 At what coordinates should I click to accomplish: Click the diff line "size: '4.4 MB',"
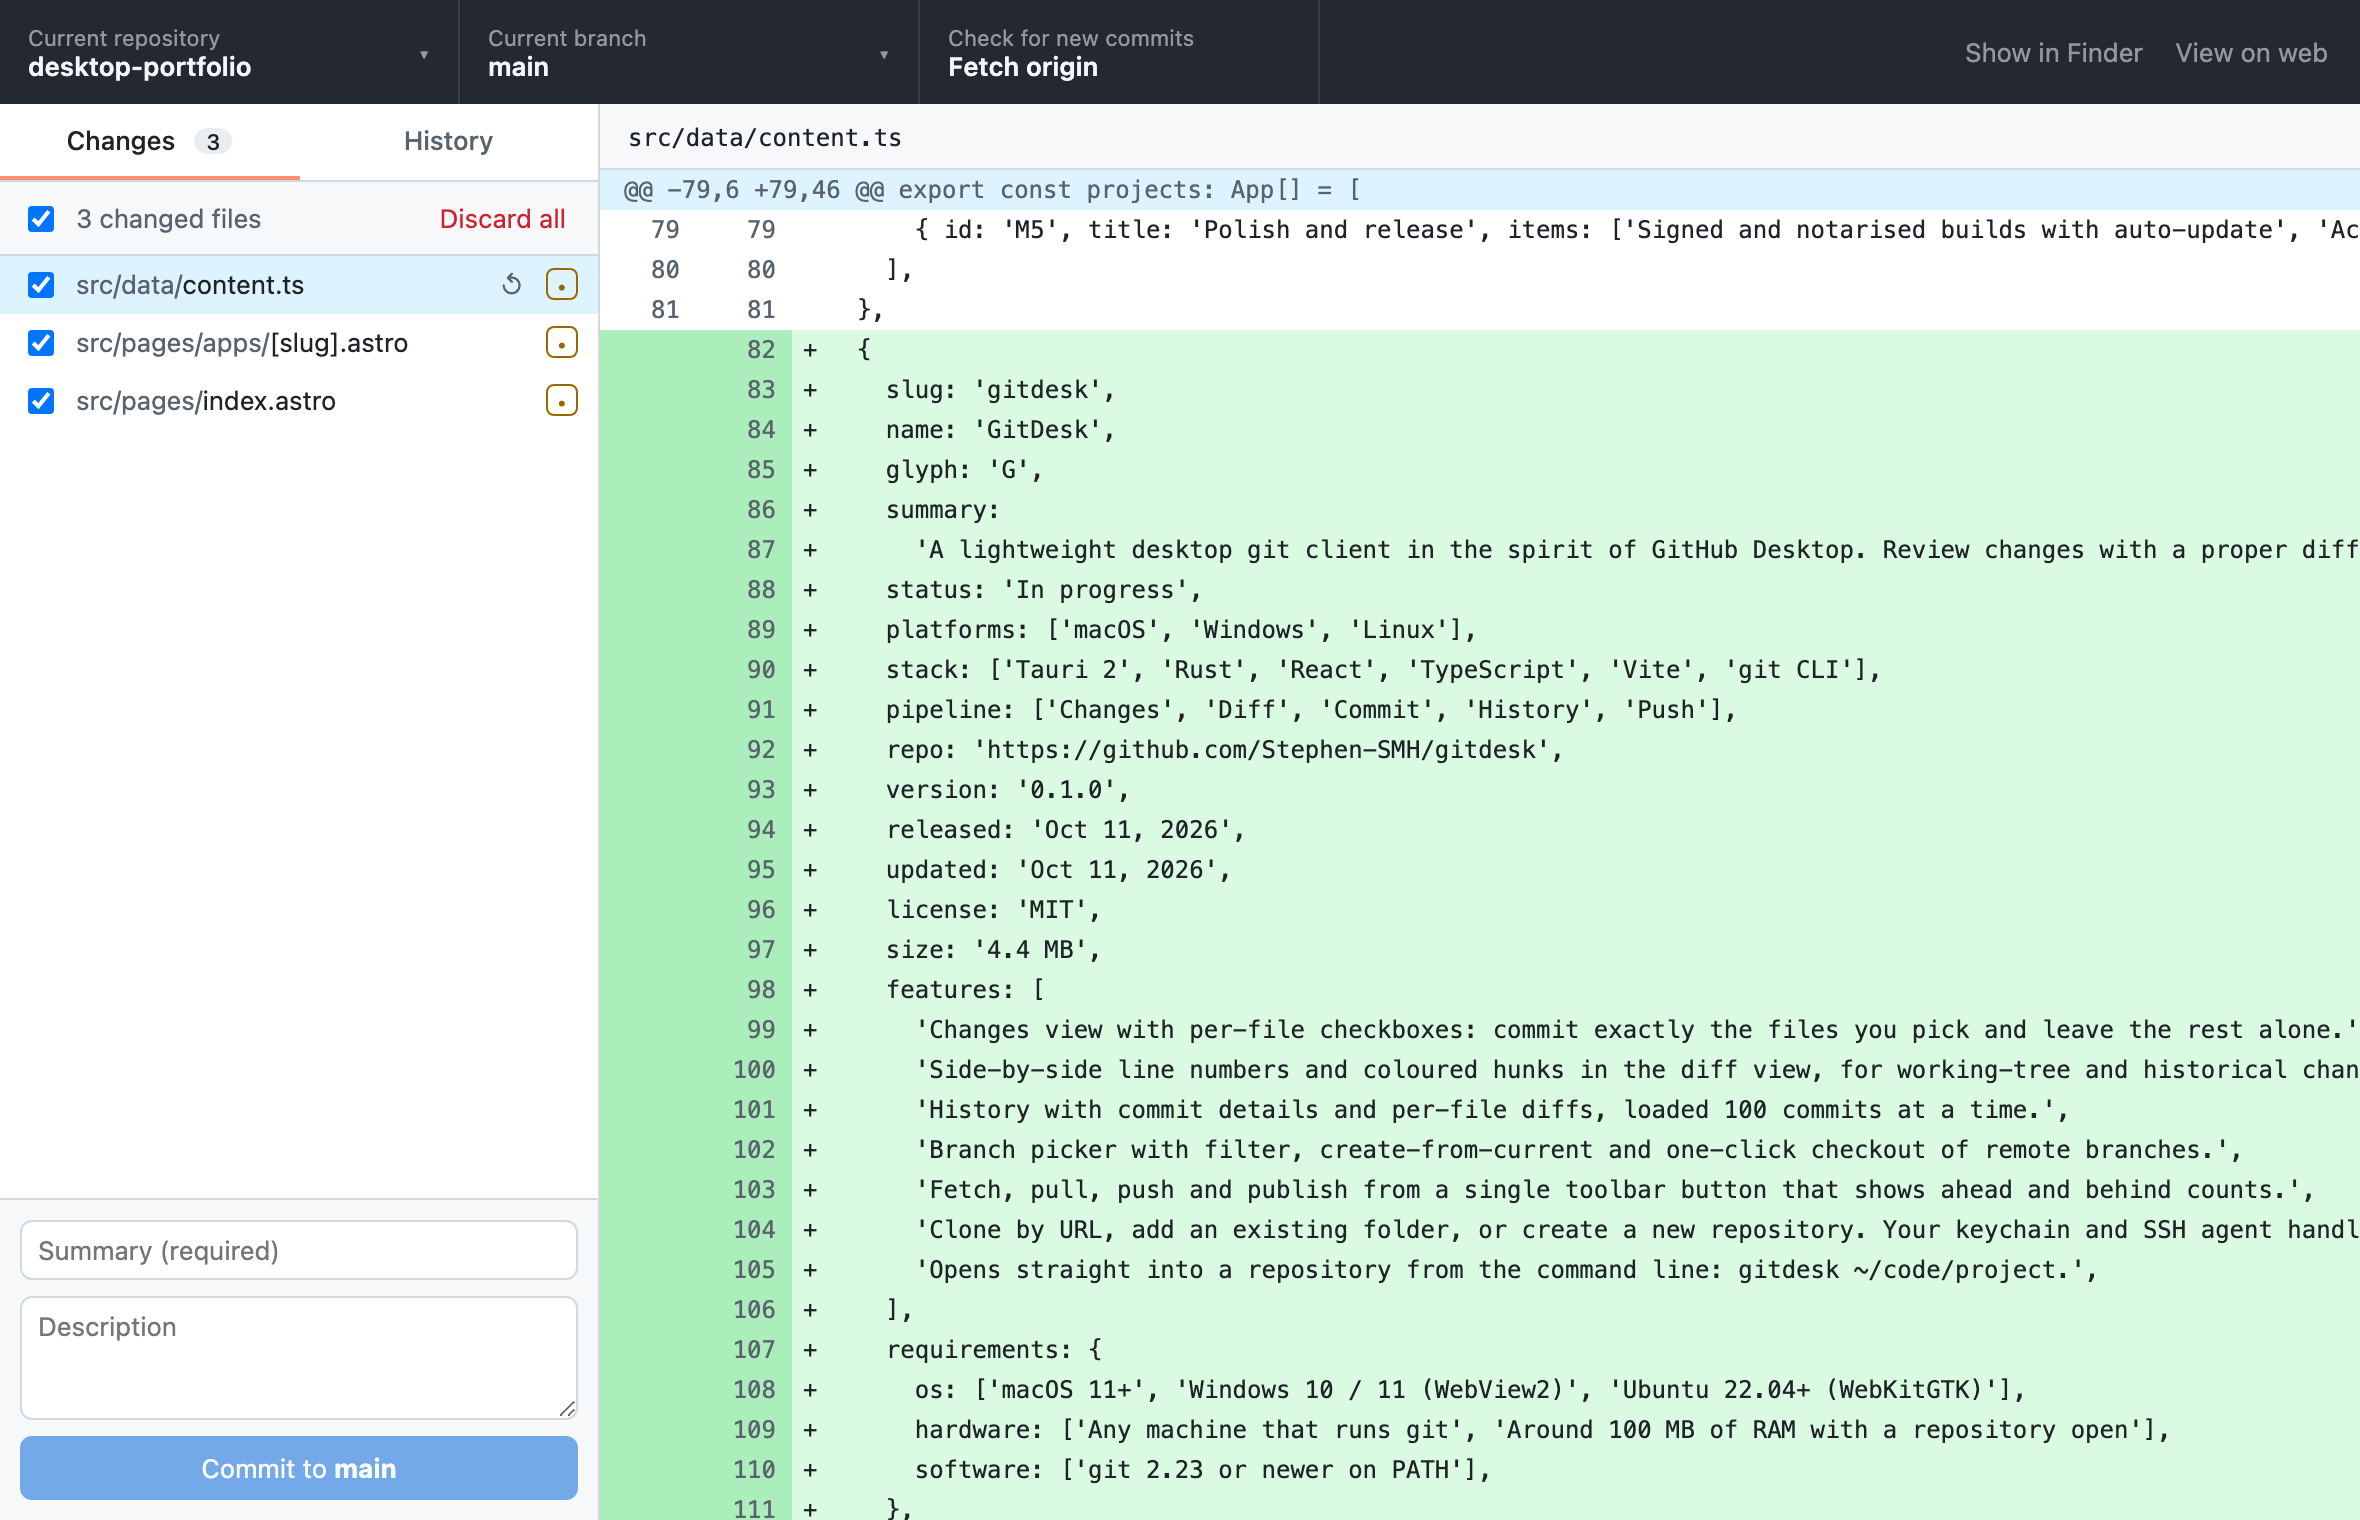[1479, 950]
